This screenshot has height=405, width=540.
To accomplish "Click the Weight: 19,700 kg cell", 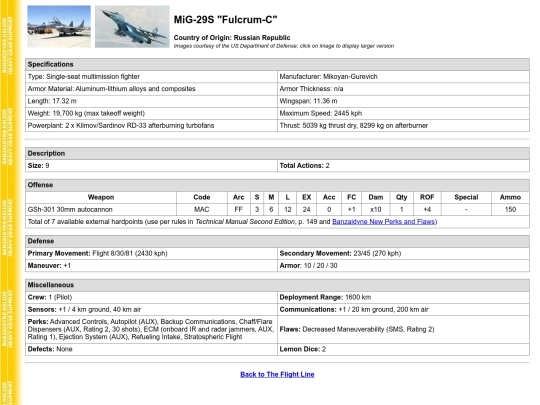I will coord(152,113).
